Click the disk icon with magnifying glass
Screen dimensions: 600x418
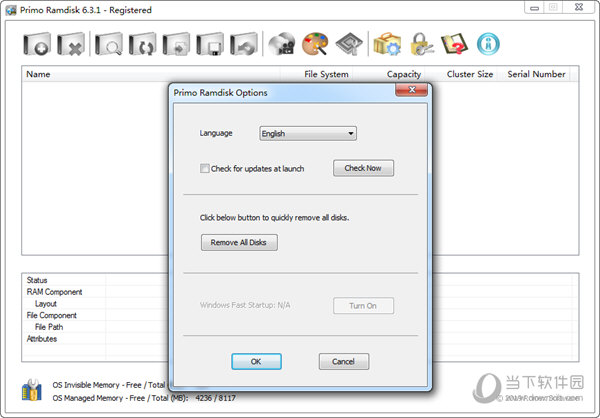(109, 44)
